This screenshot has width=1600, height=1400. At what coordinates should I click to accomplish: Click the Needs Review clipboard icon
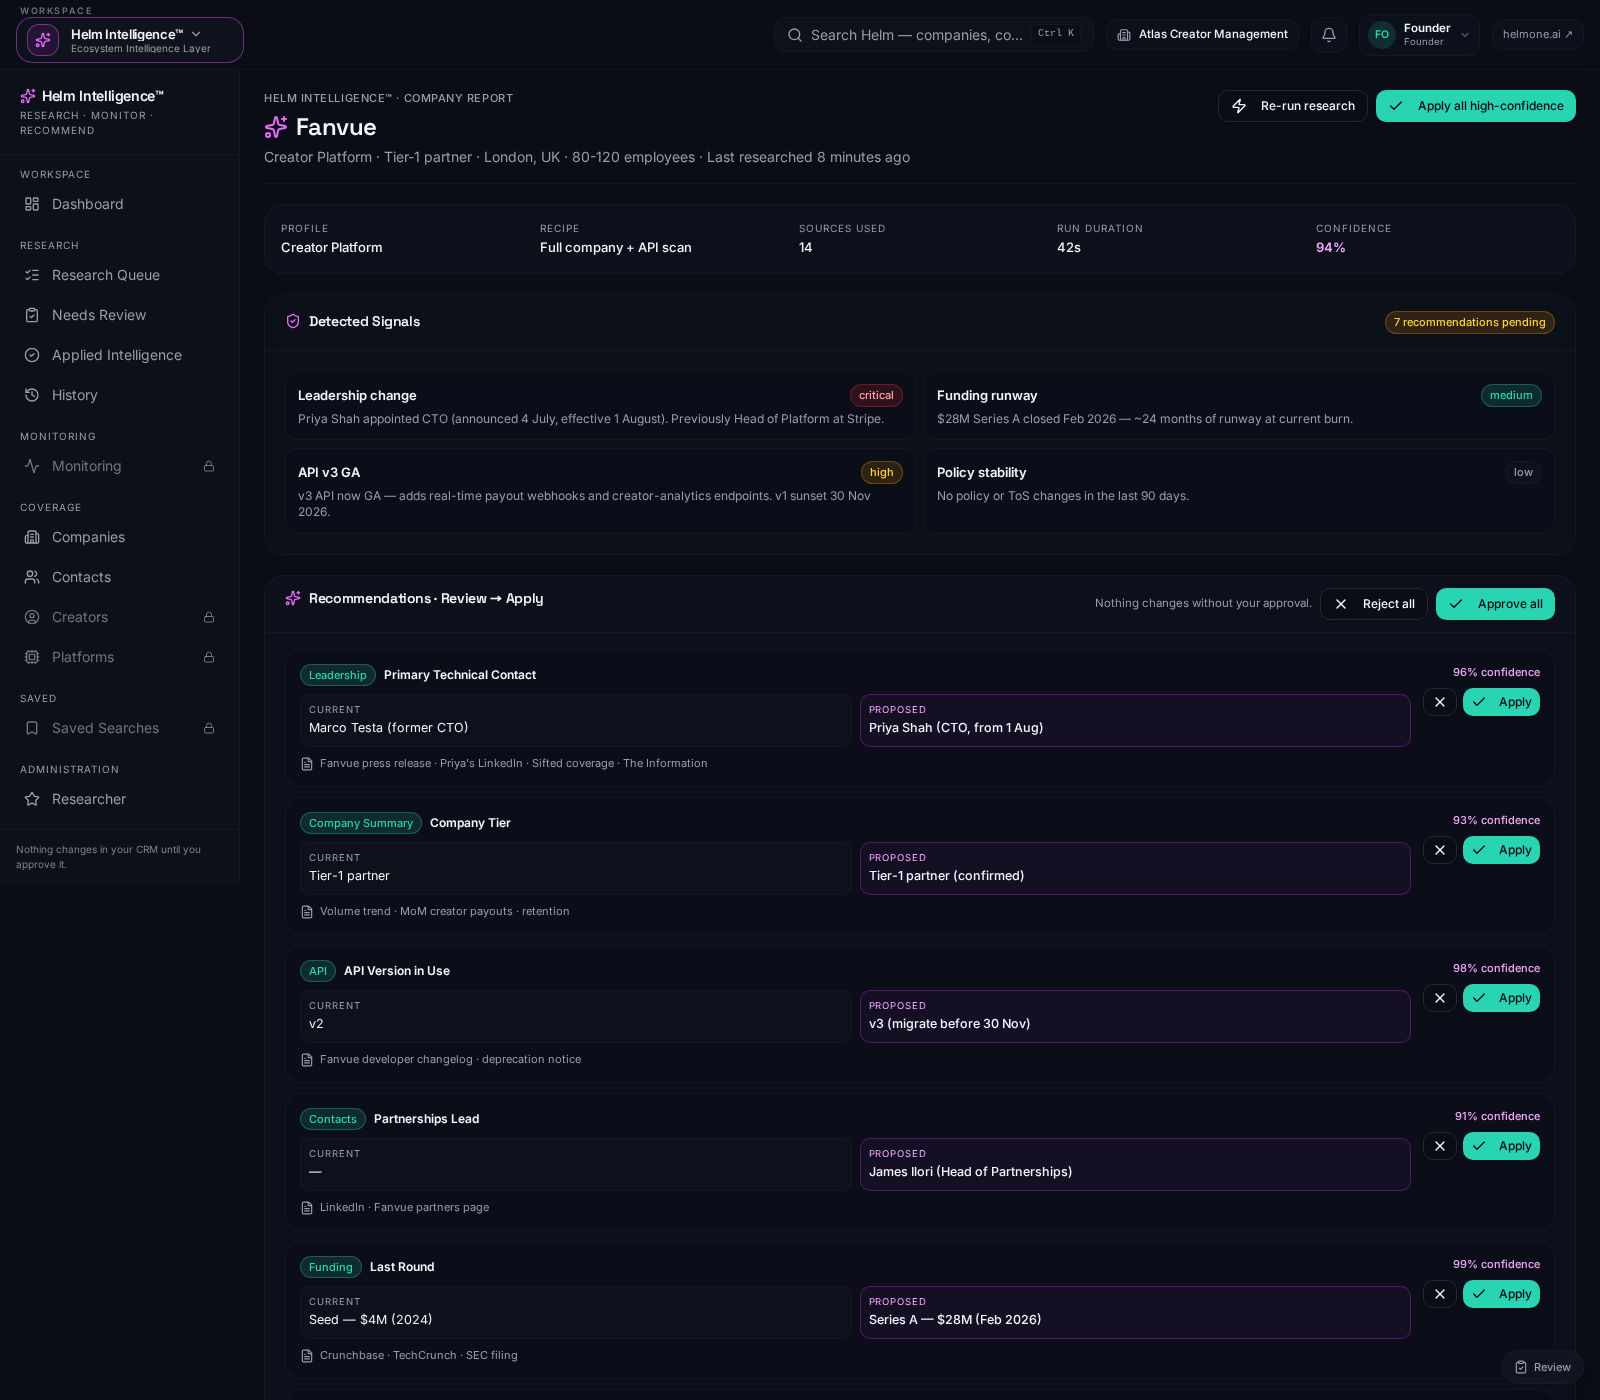[x=32, y=315]
